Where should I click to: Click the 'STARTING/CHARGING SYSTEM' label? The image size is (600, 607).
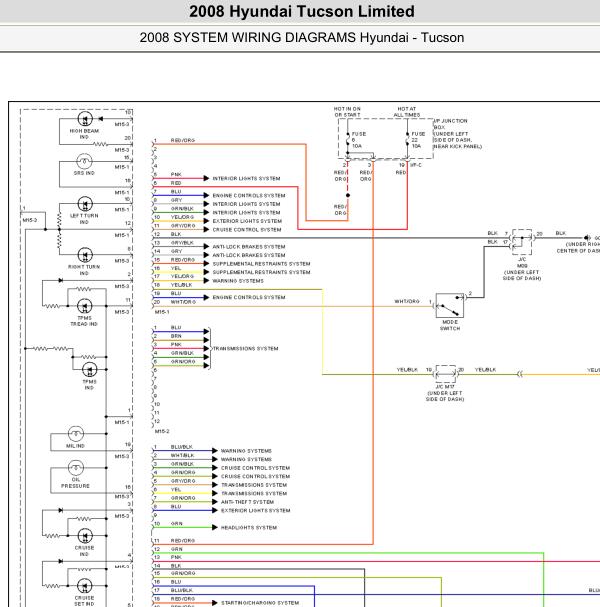260,603
